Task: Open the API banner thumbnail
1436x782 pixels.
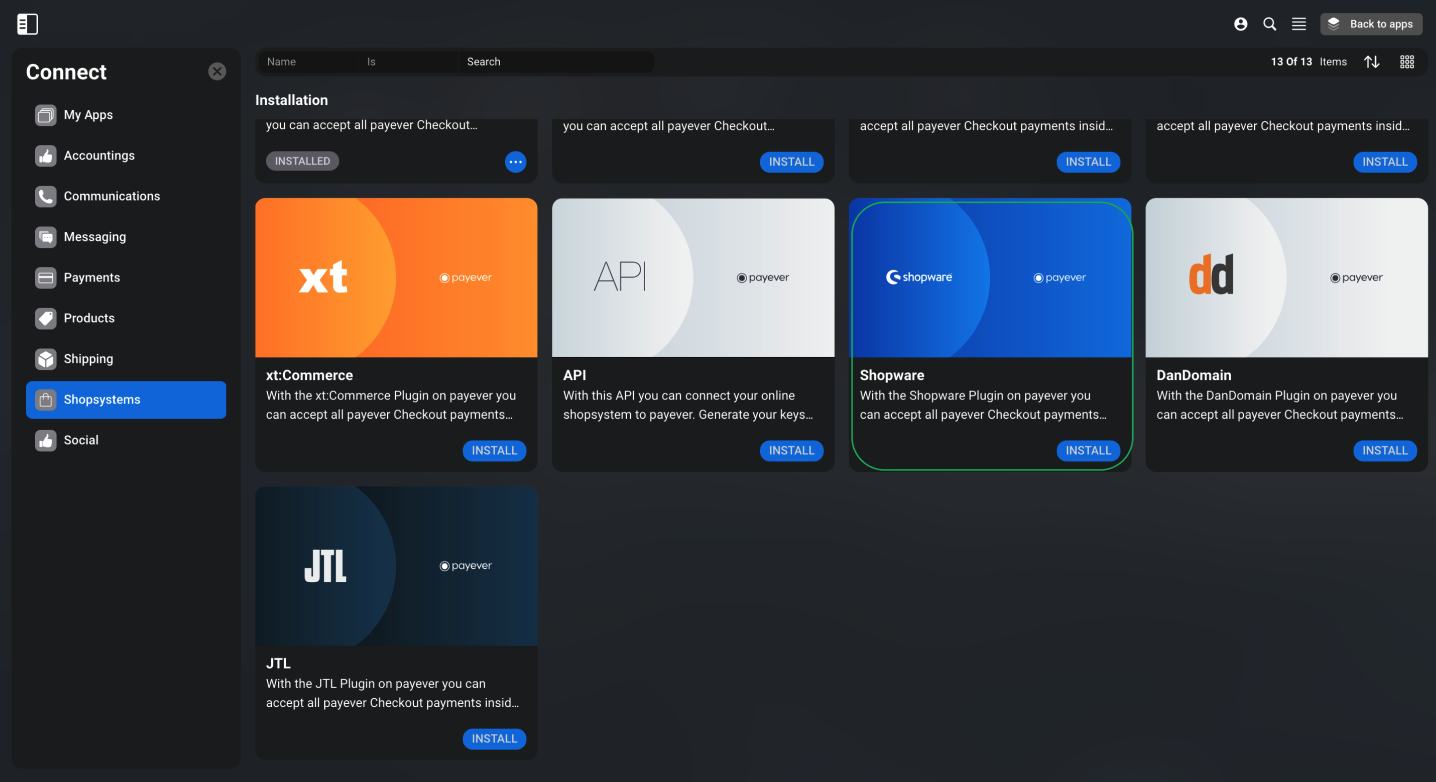Action: click(693, 278)
